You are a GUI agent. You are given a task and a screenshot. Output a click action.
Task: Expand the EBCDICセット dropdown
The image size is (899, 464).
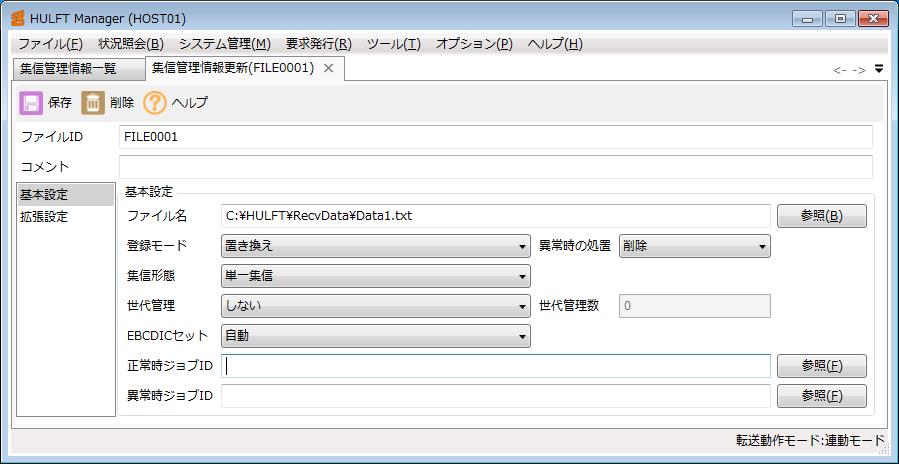(376, 336)
